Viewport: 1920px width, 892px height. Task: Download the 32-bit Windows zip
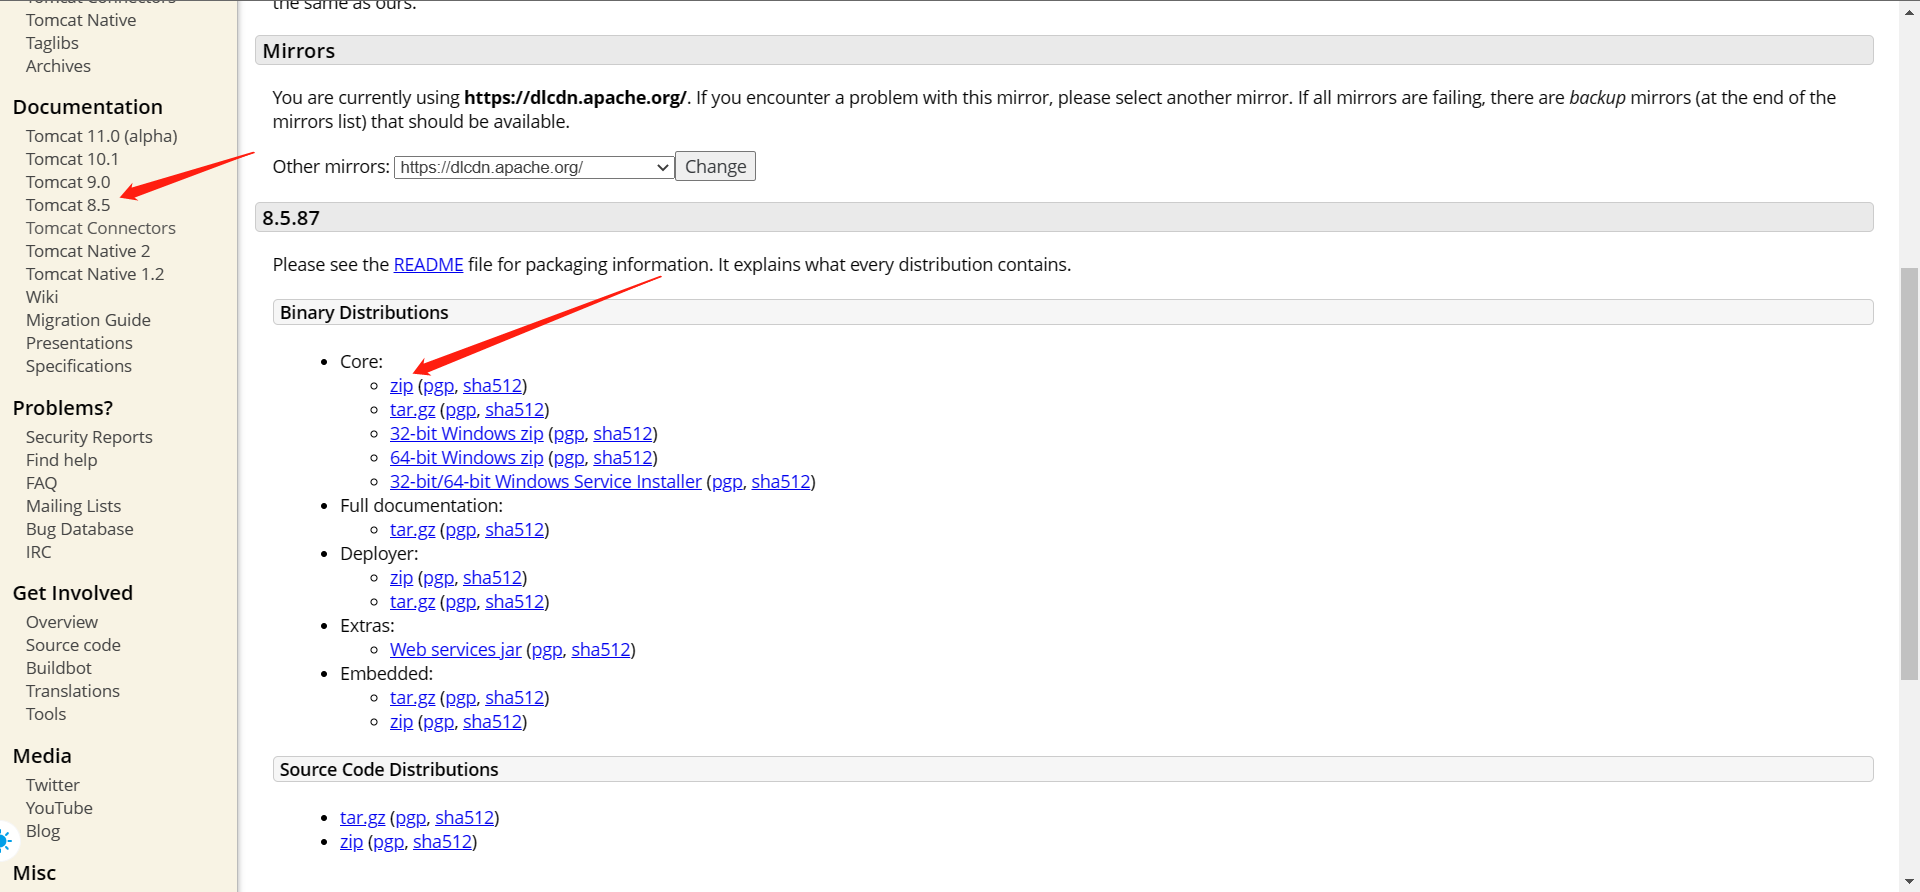click(466, 434)
